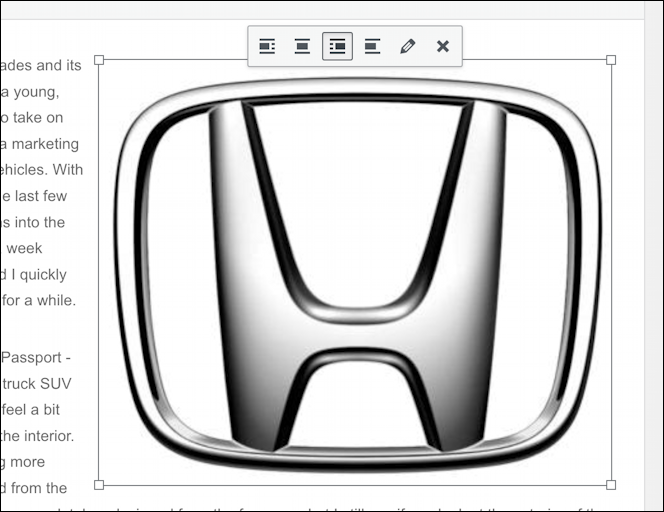The height and width of the screenshot is (512, 664).
Task: Click the text line "a young,"
Action: tap(30, 92)
